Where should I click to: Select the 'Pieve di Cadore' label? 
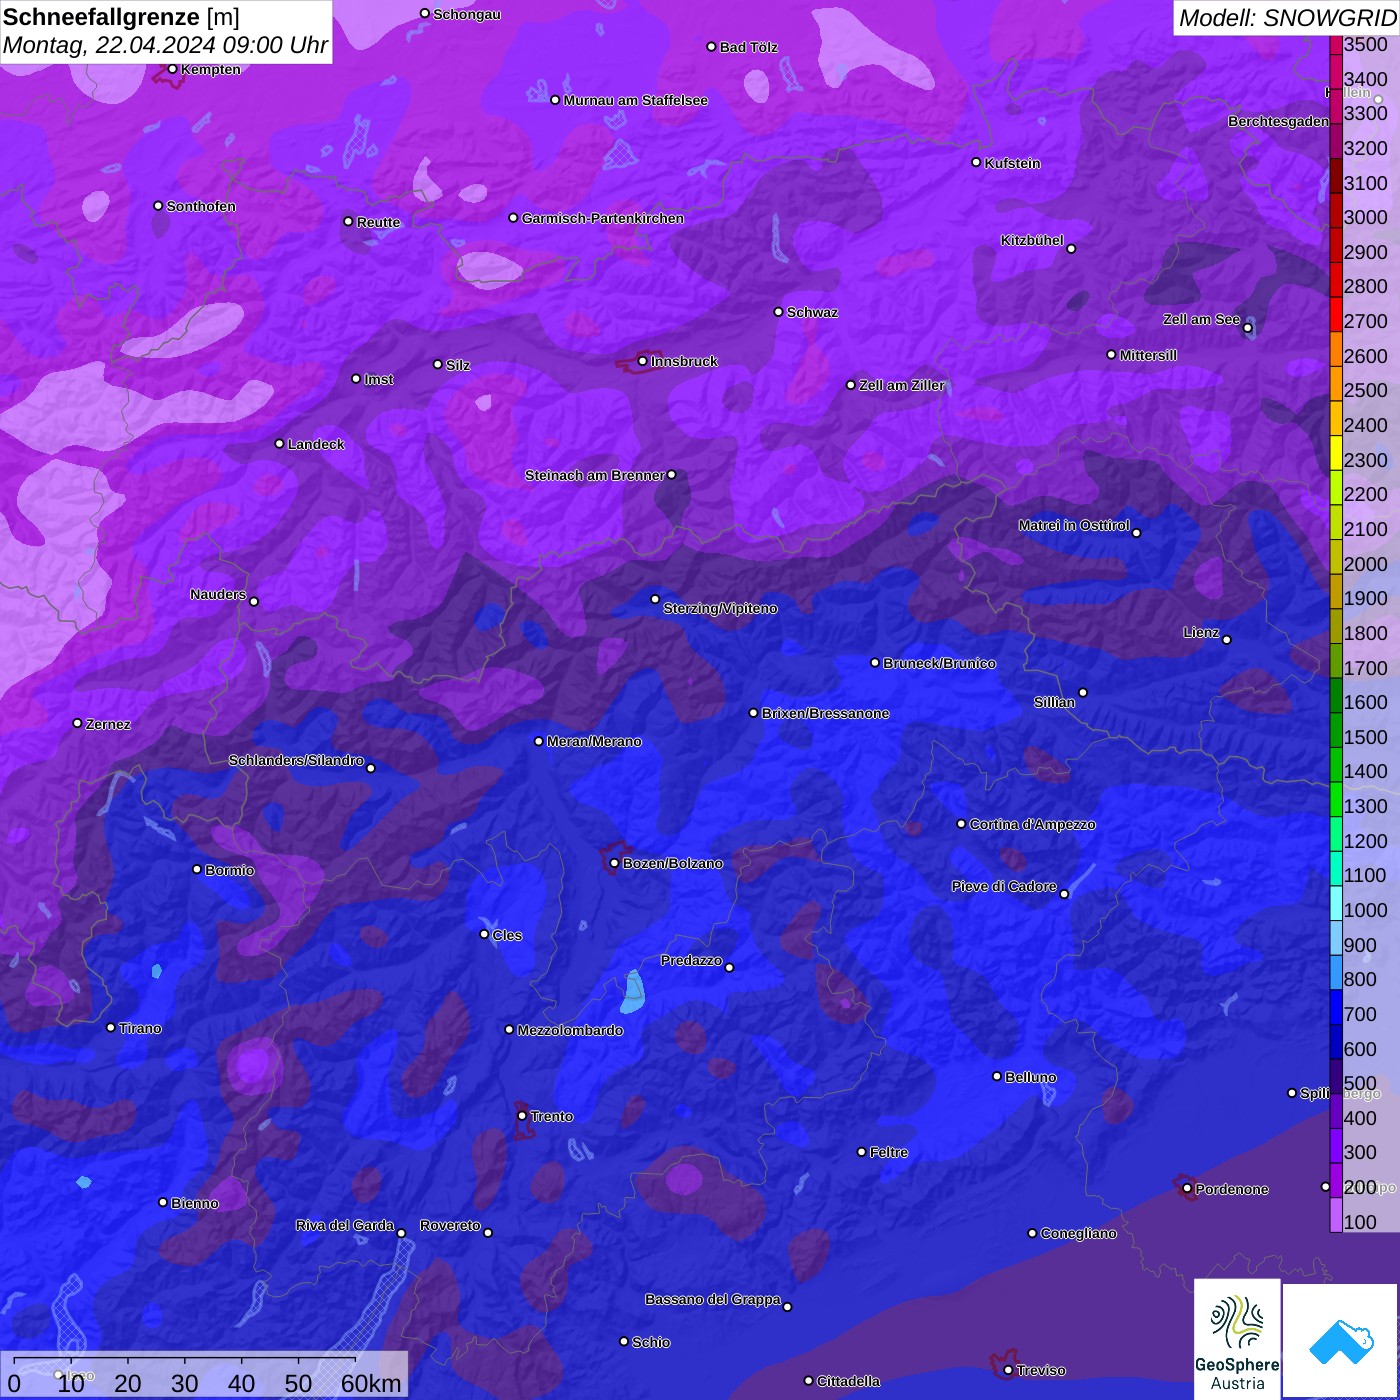tap(1004, 886)
